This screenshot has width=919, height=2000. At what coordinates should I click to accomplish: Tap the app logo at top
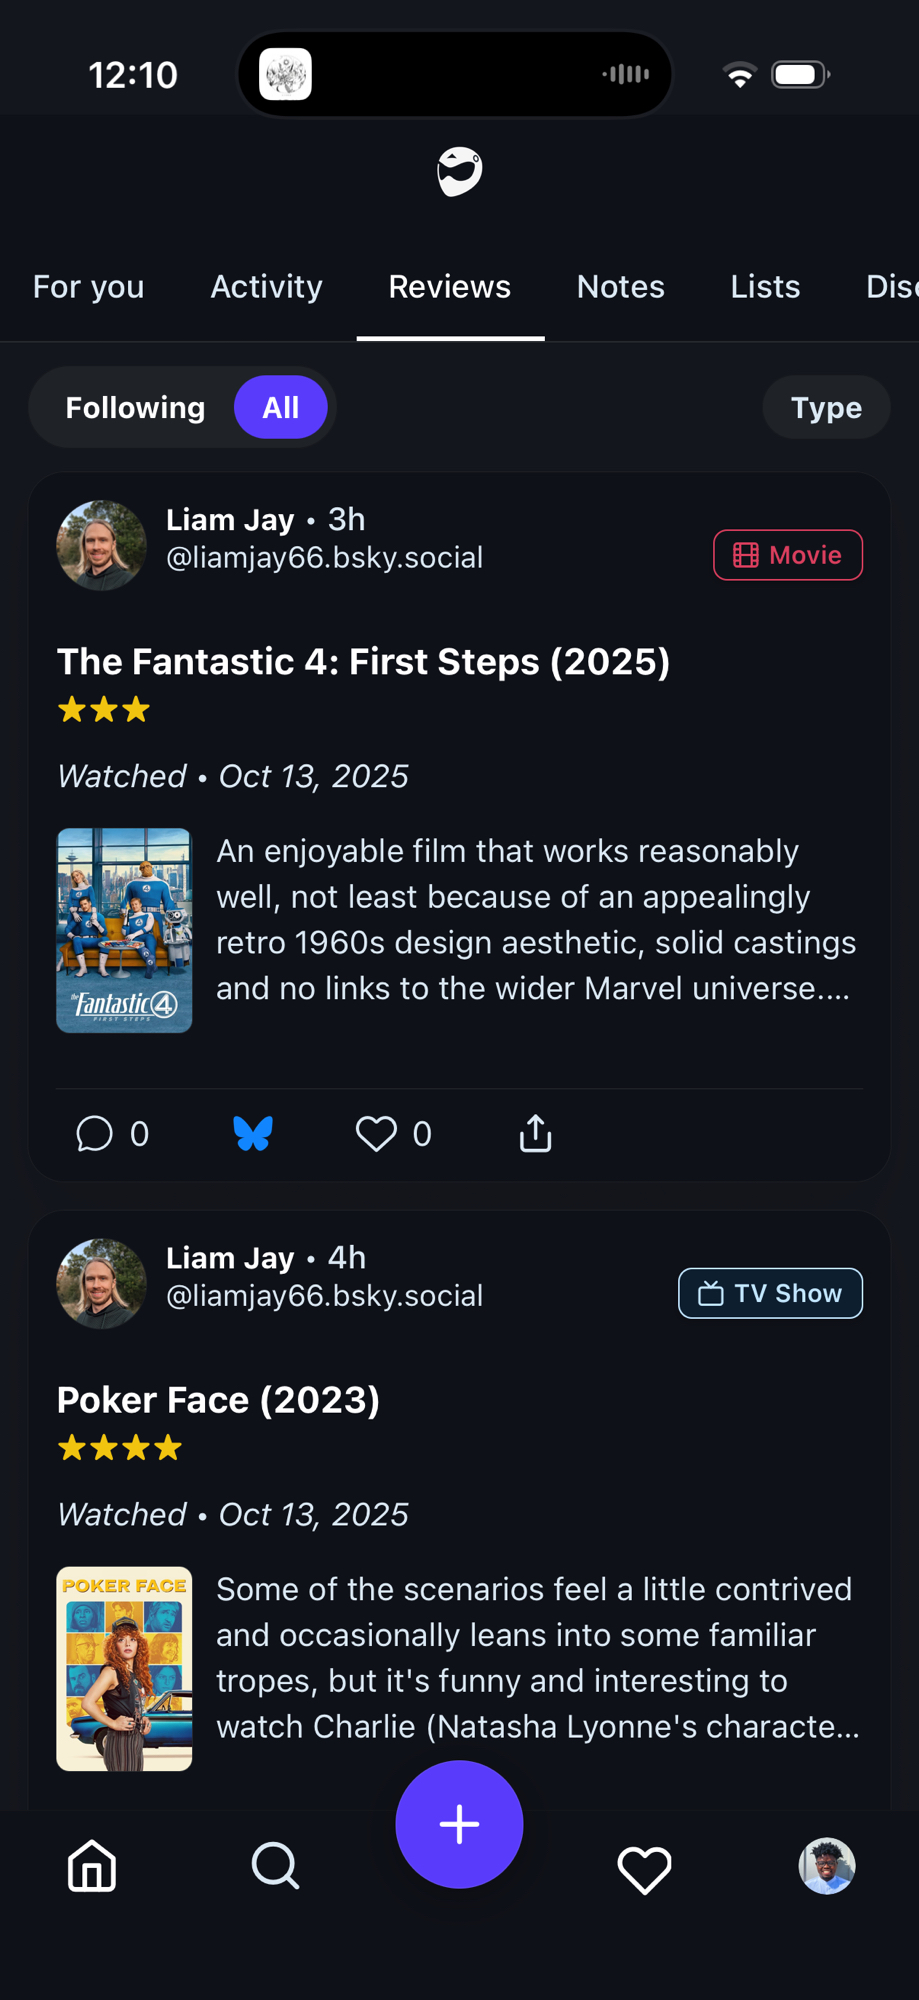[460, 172]
